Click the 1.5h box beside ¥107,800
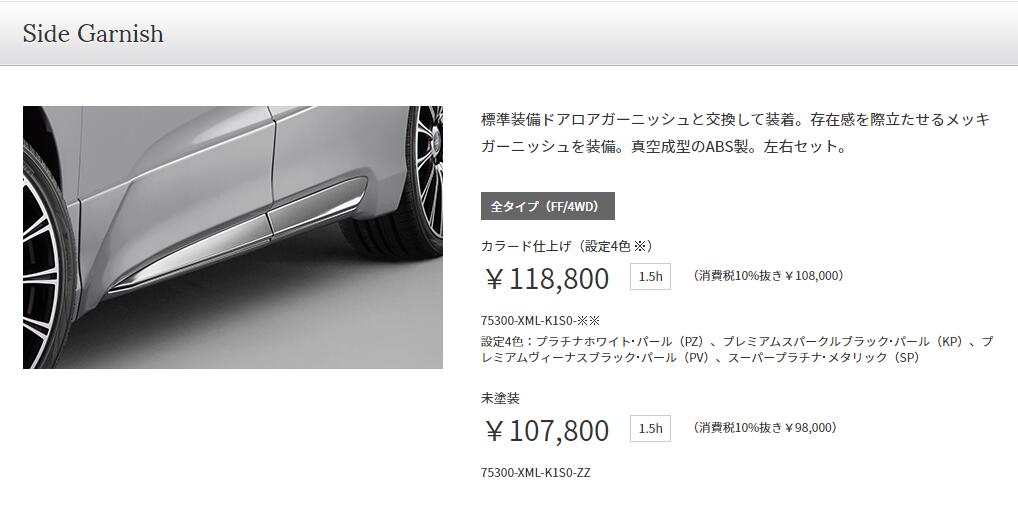 (x=650, y=428)
